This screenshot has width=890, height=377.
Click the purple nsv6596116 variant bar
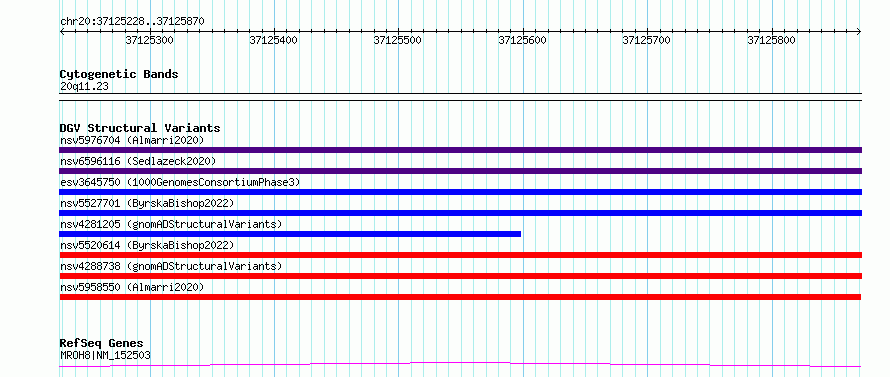(x=460, y=171)
